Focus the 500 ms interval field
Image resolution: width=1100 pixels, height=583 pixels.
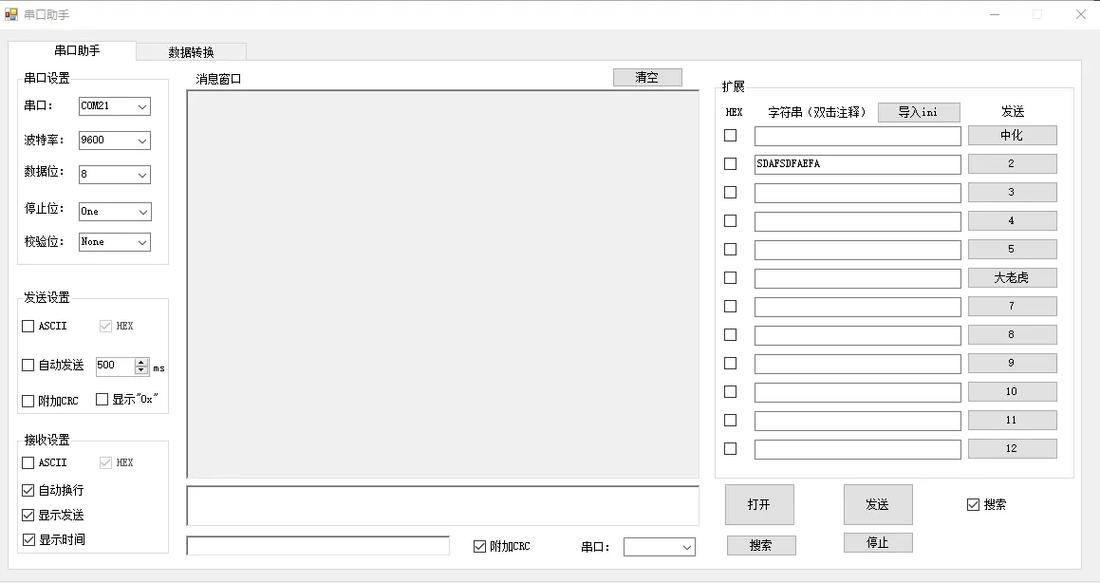pos(115,366)
